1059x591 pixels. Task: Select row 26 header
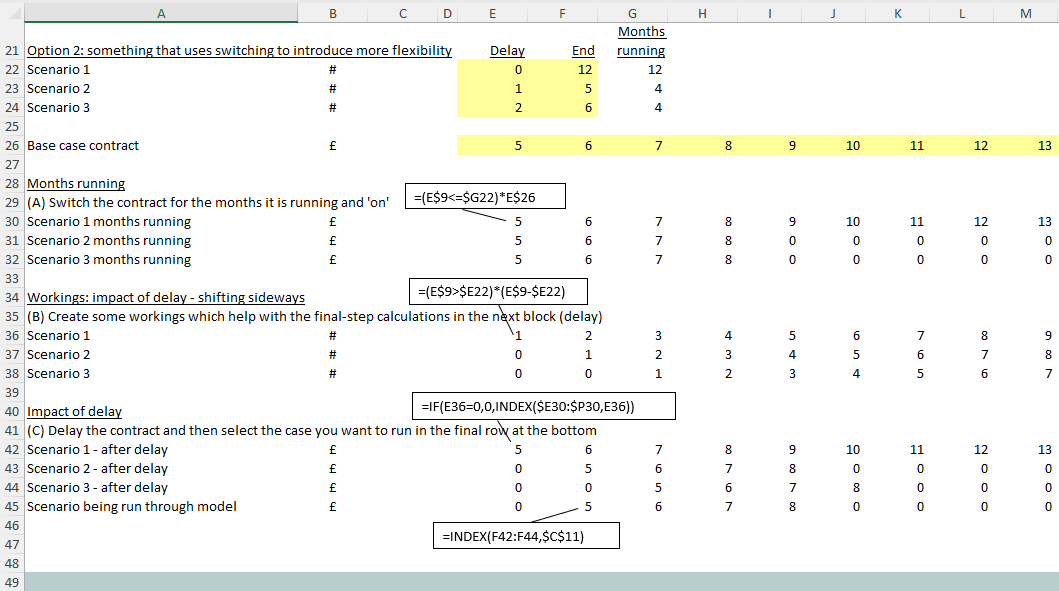point(12,146)
